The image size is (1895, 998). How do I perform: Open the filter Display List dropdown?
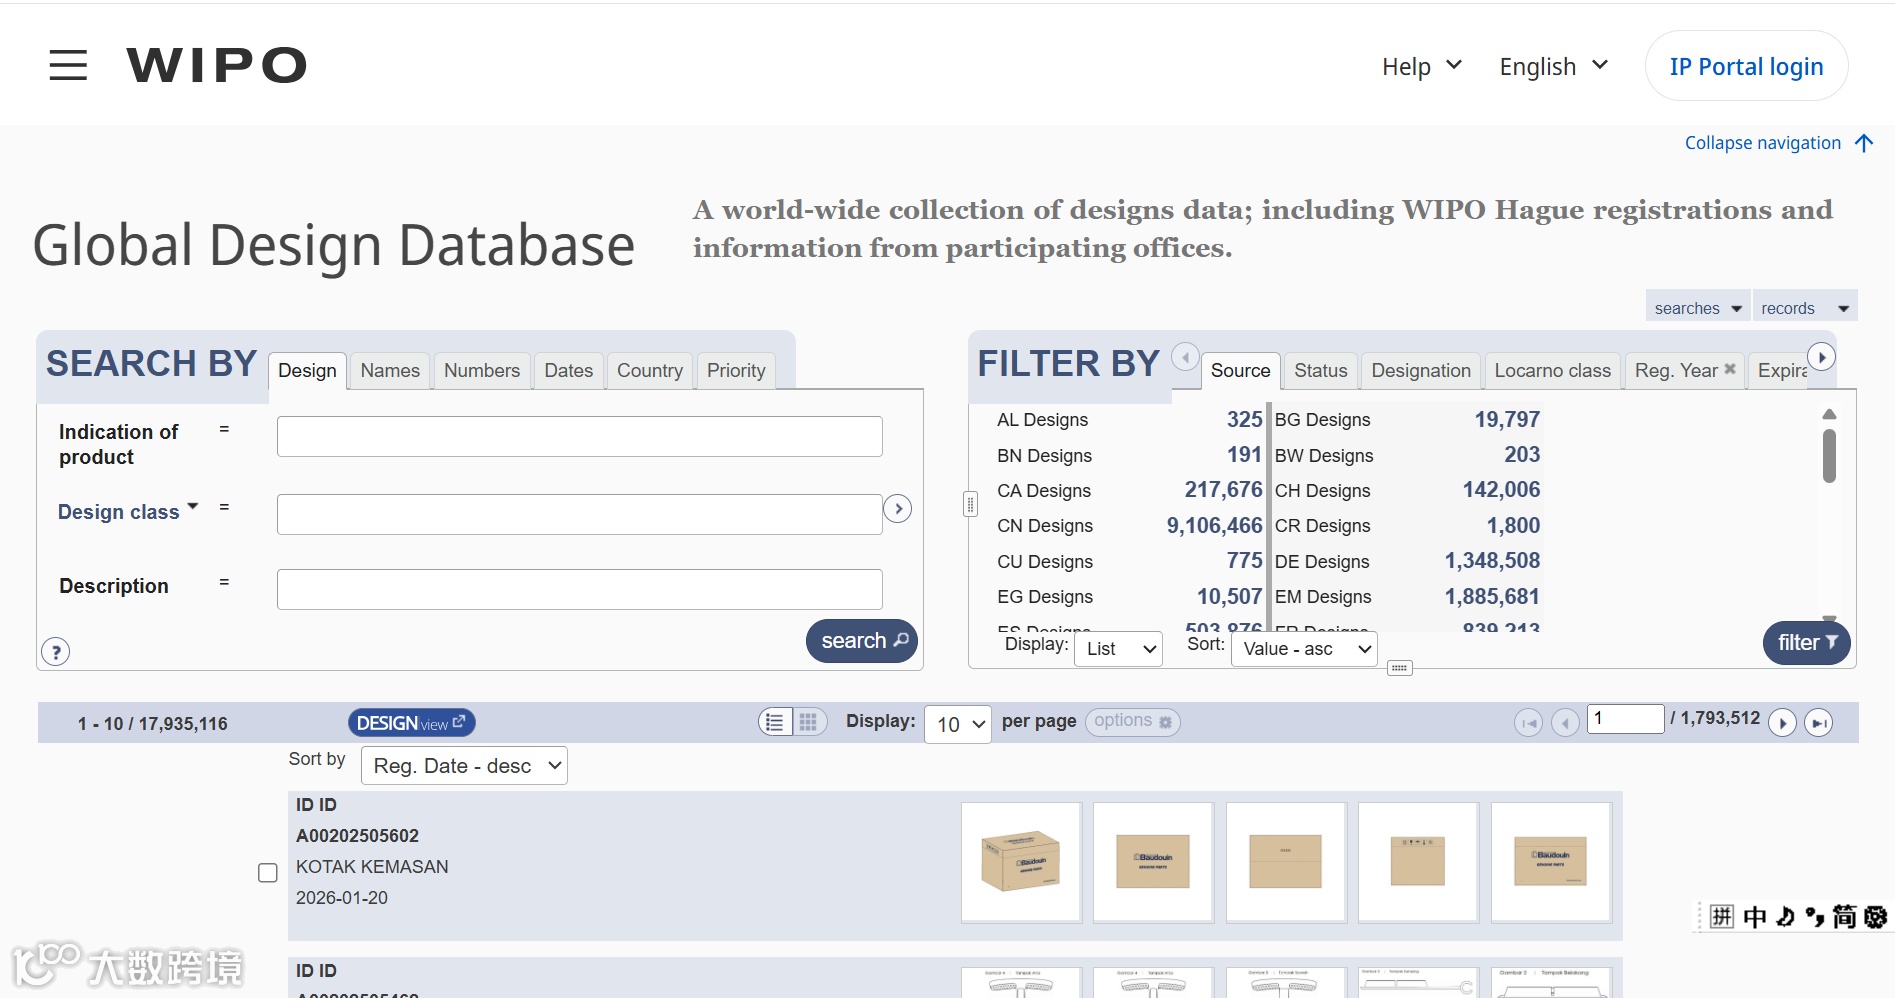click(x=1118, y=649)
